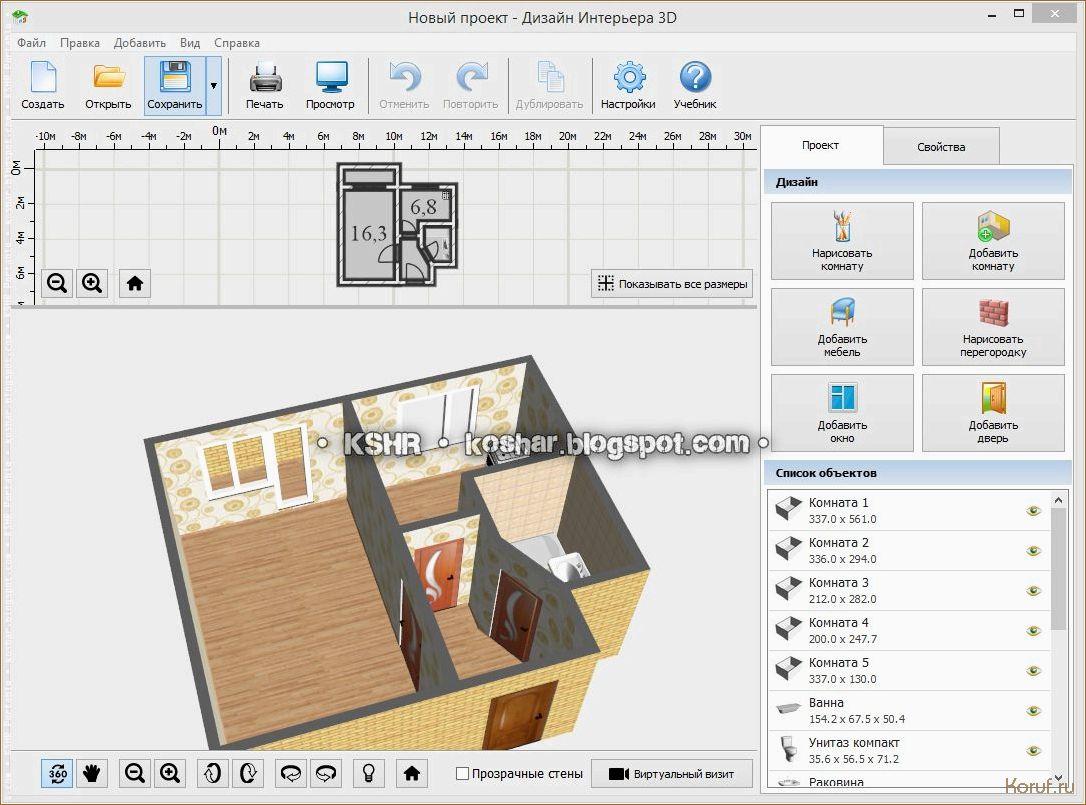The image size is (1086, 805).
Task: Hide Комната 4 with eye icon
Action: pos(1033,631)
